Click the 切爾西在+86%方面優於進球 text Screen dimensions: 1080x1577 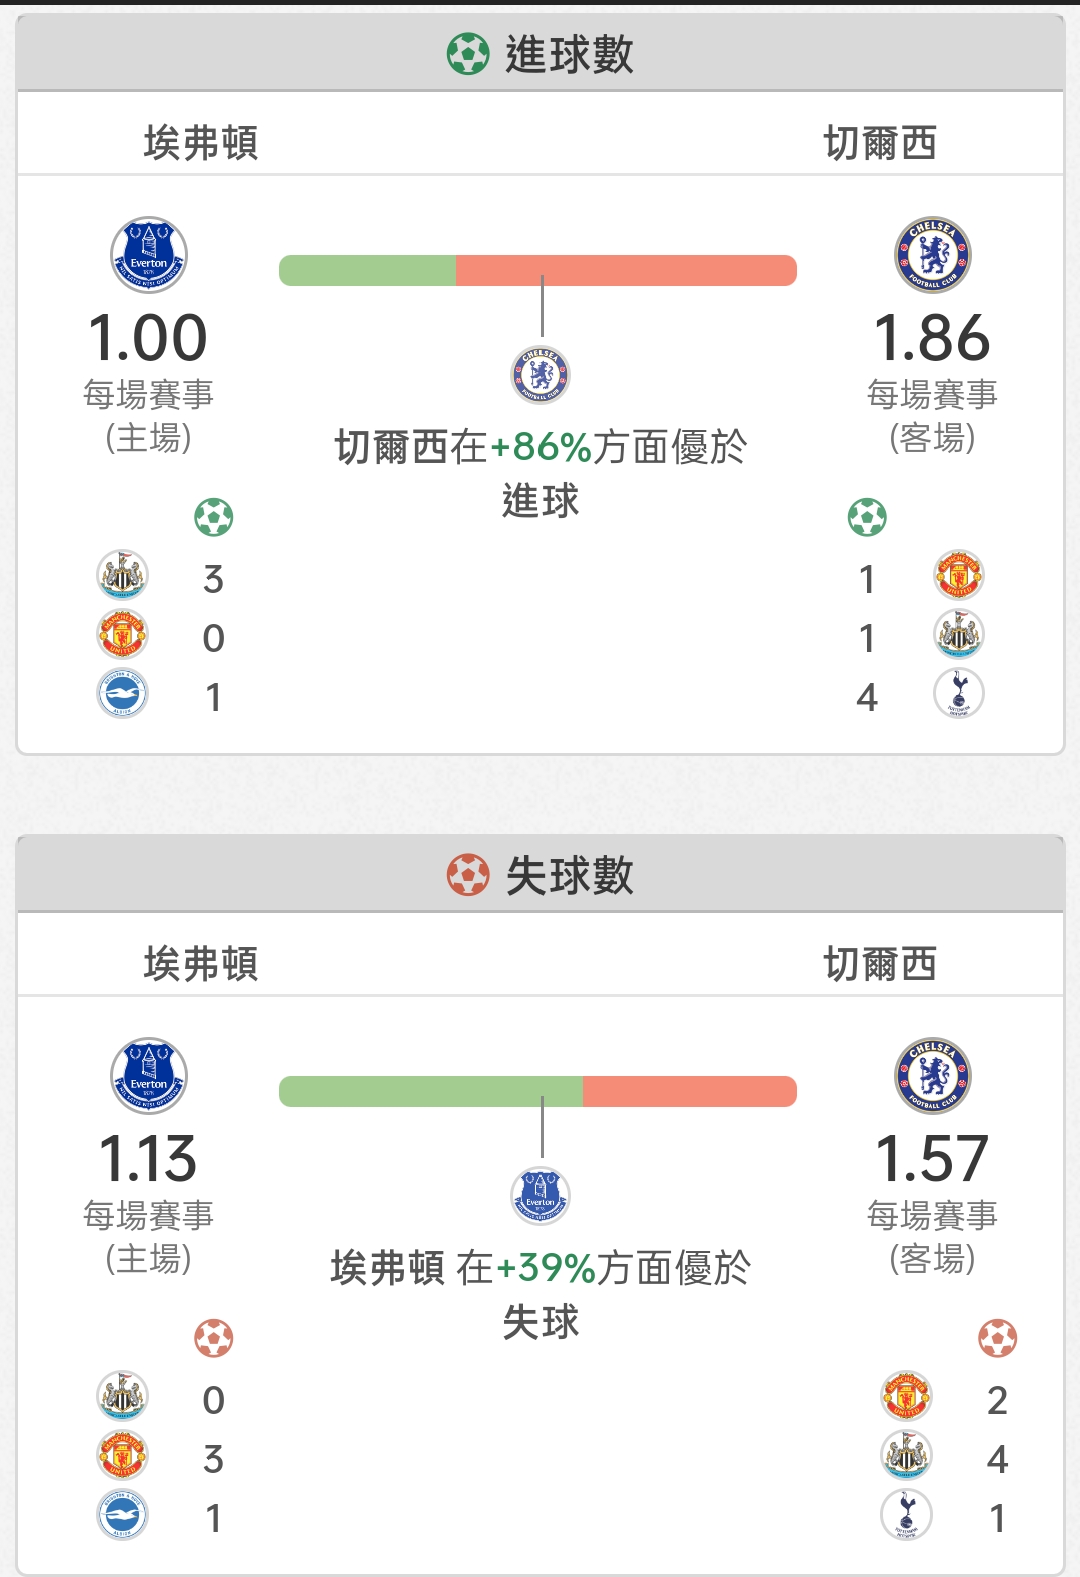pyautogui.click(x=540, y=473)
